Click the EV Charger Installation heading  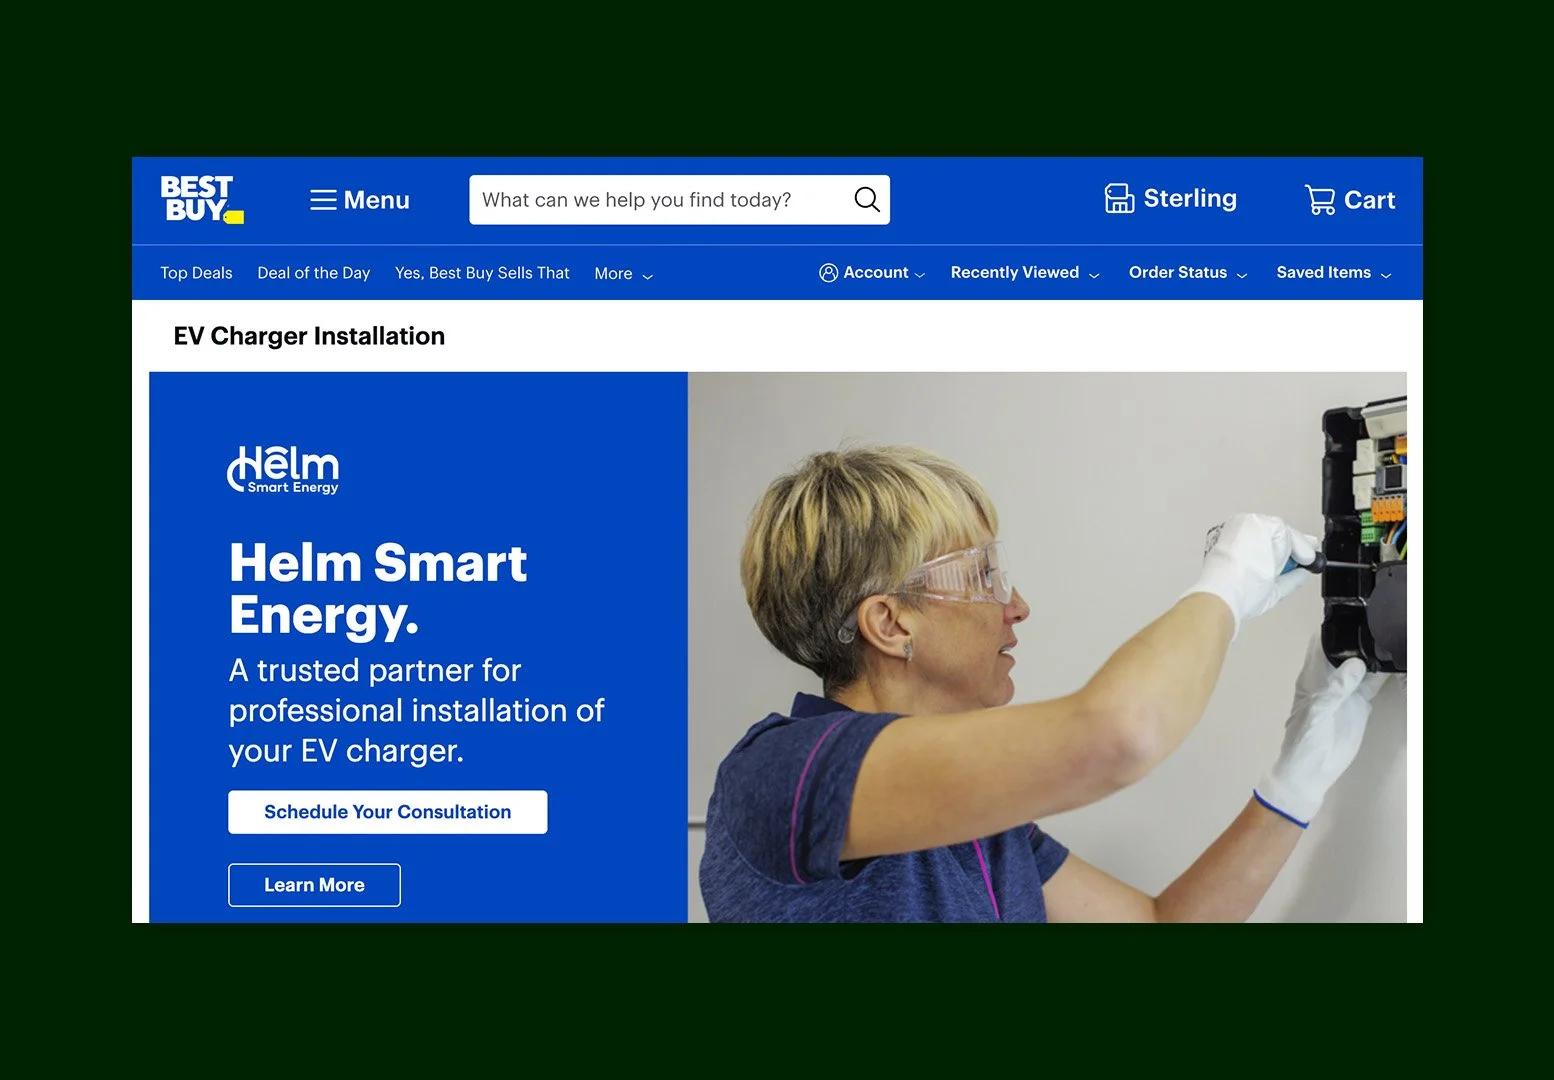point(309,336)
